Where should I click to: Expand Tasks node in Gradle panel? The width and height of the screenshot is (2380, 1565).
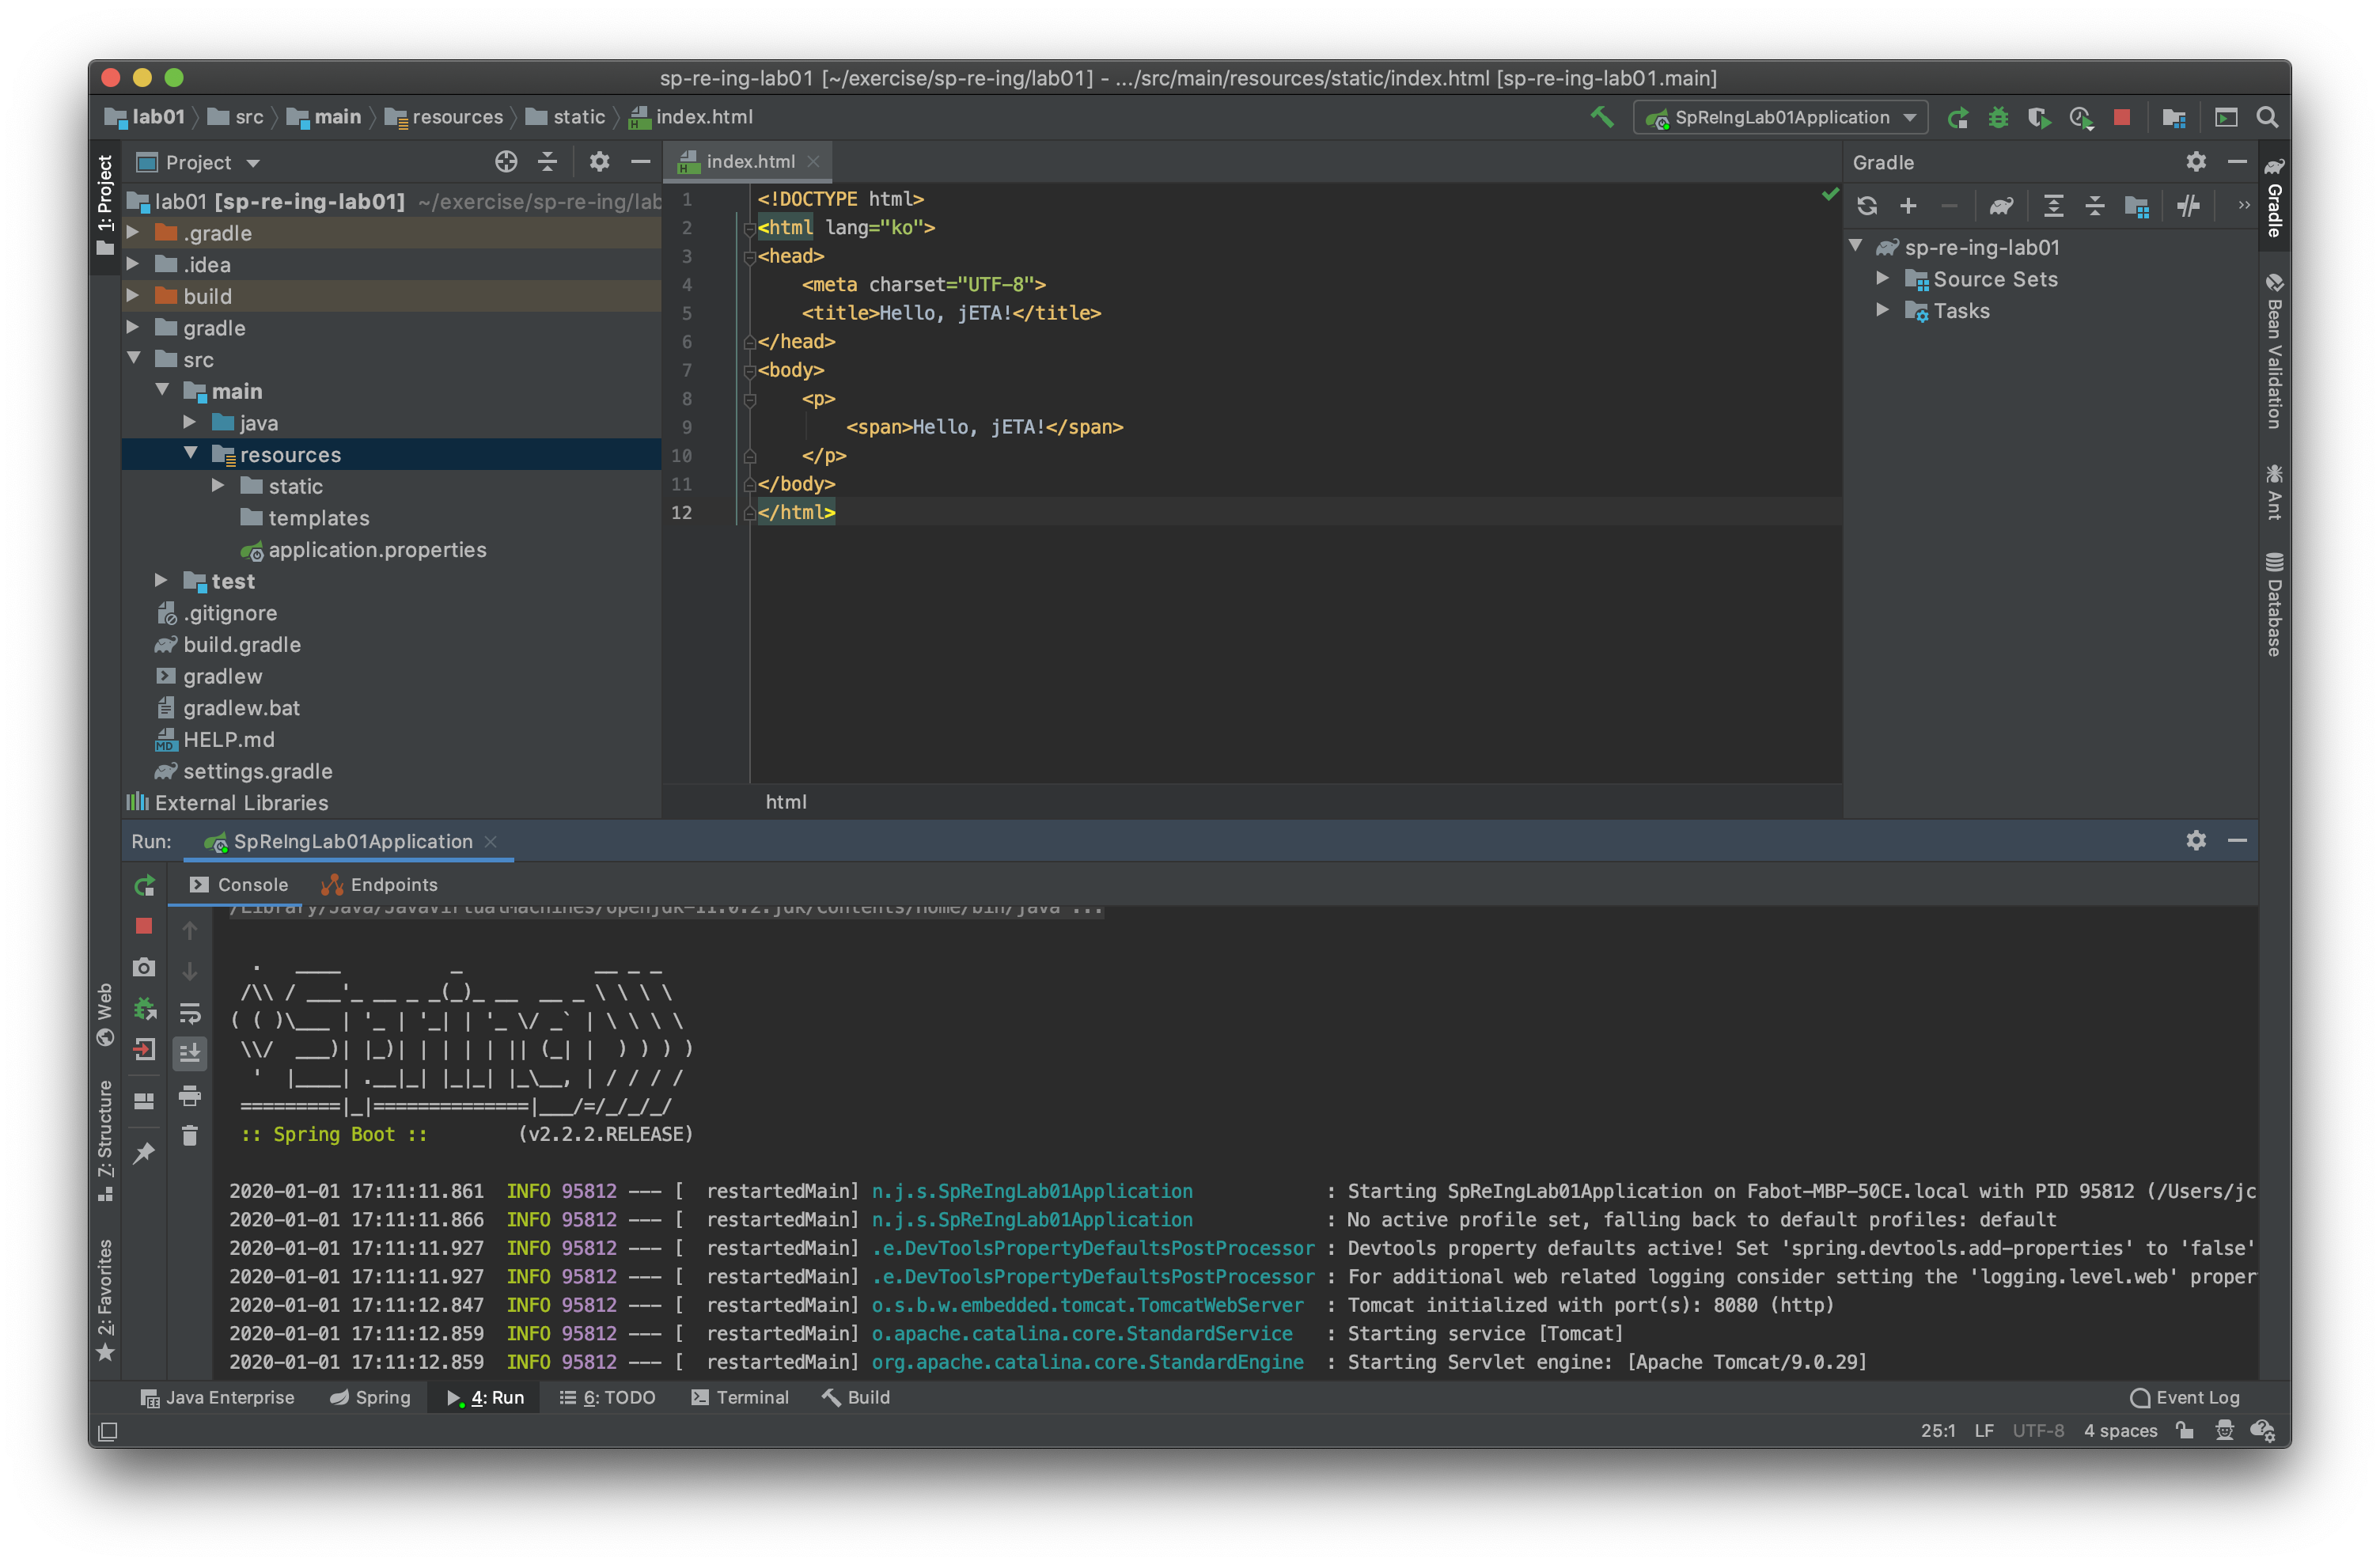tap(1882, 310)
